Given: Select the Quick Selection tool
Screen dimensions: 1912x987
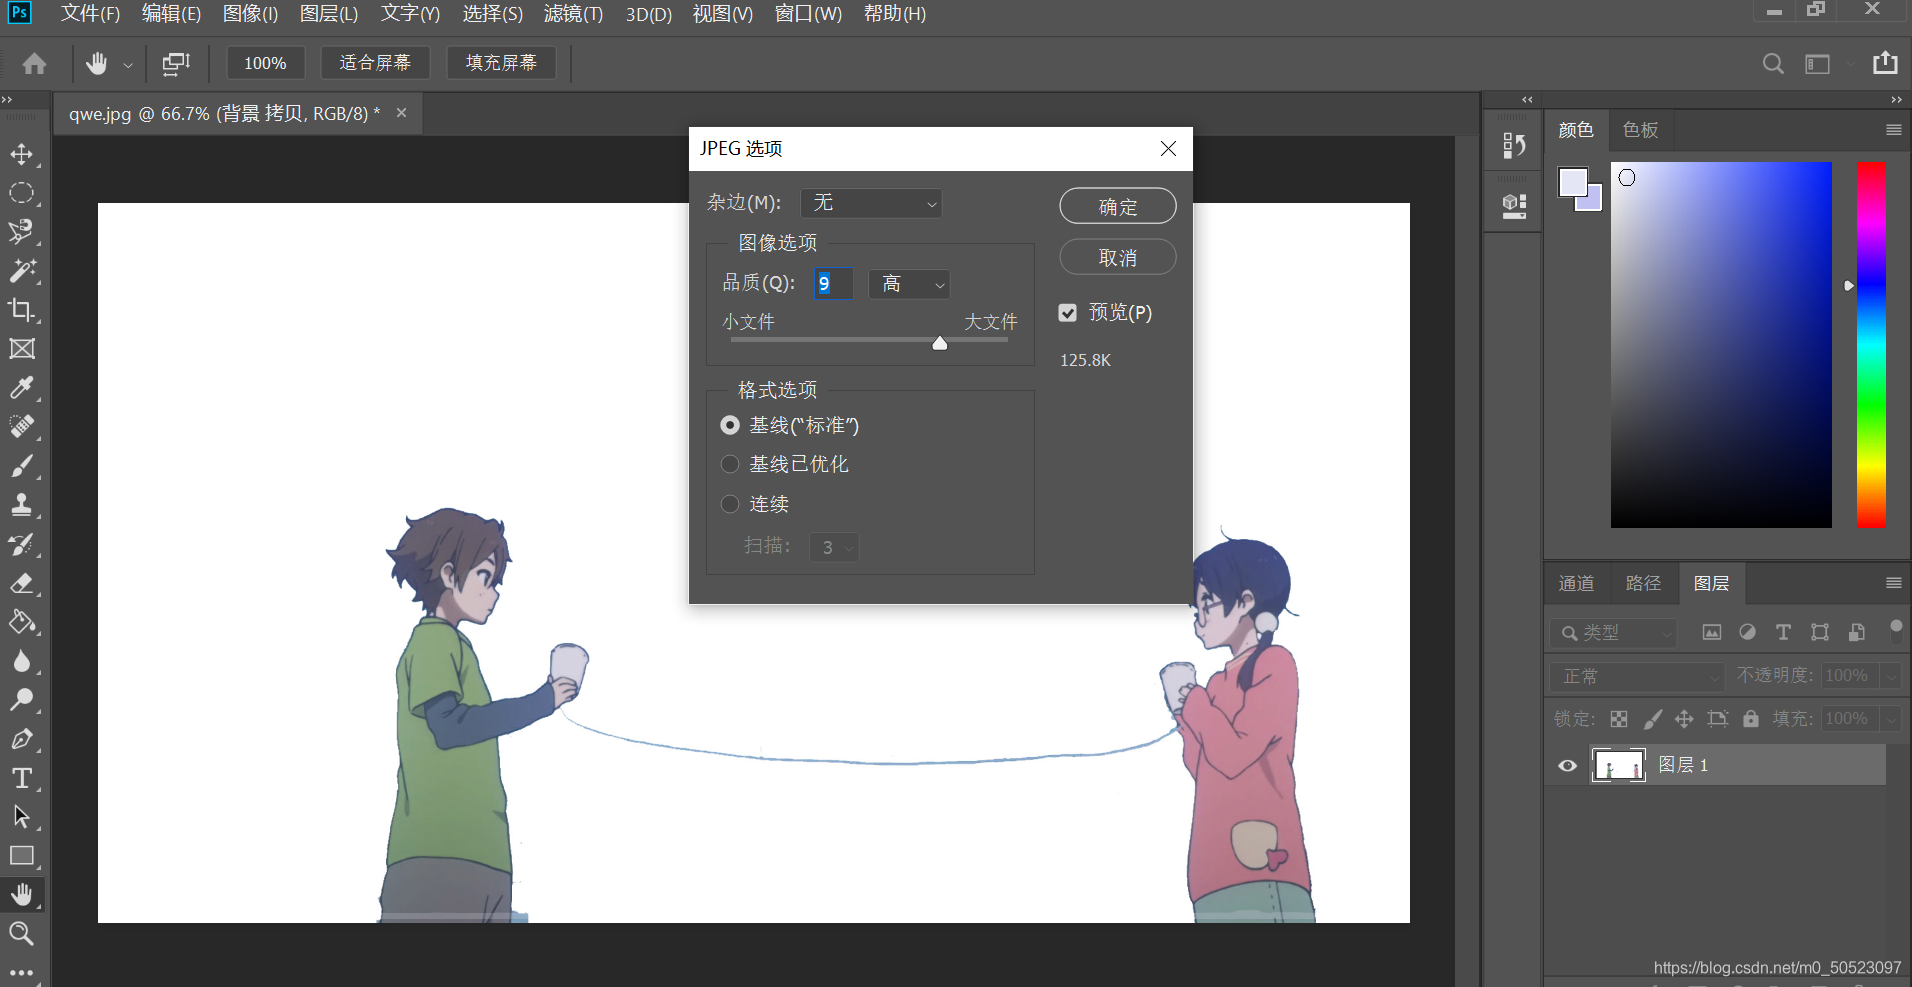Looking at the screenshot, I should click(x=22, y=232).
